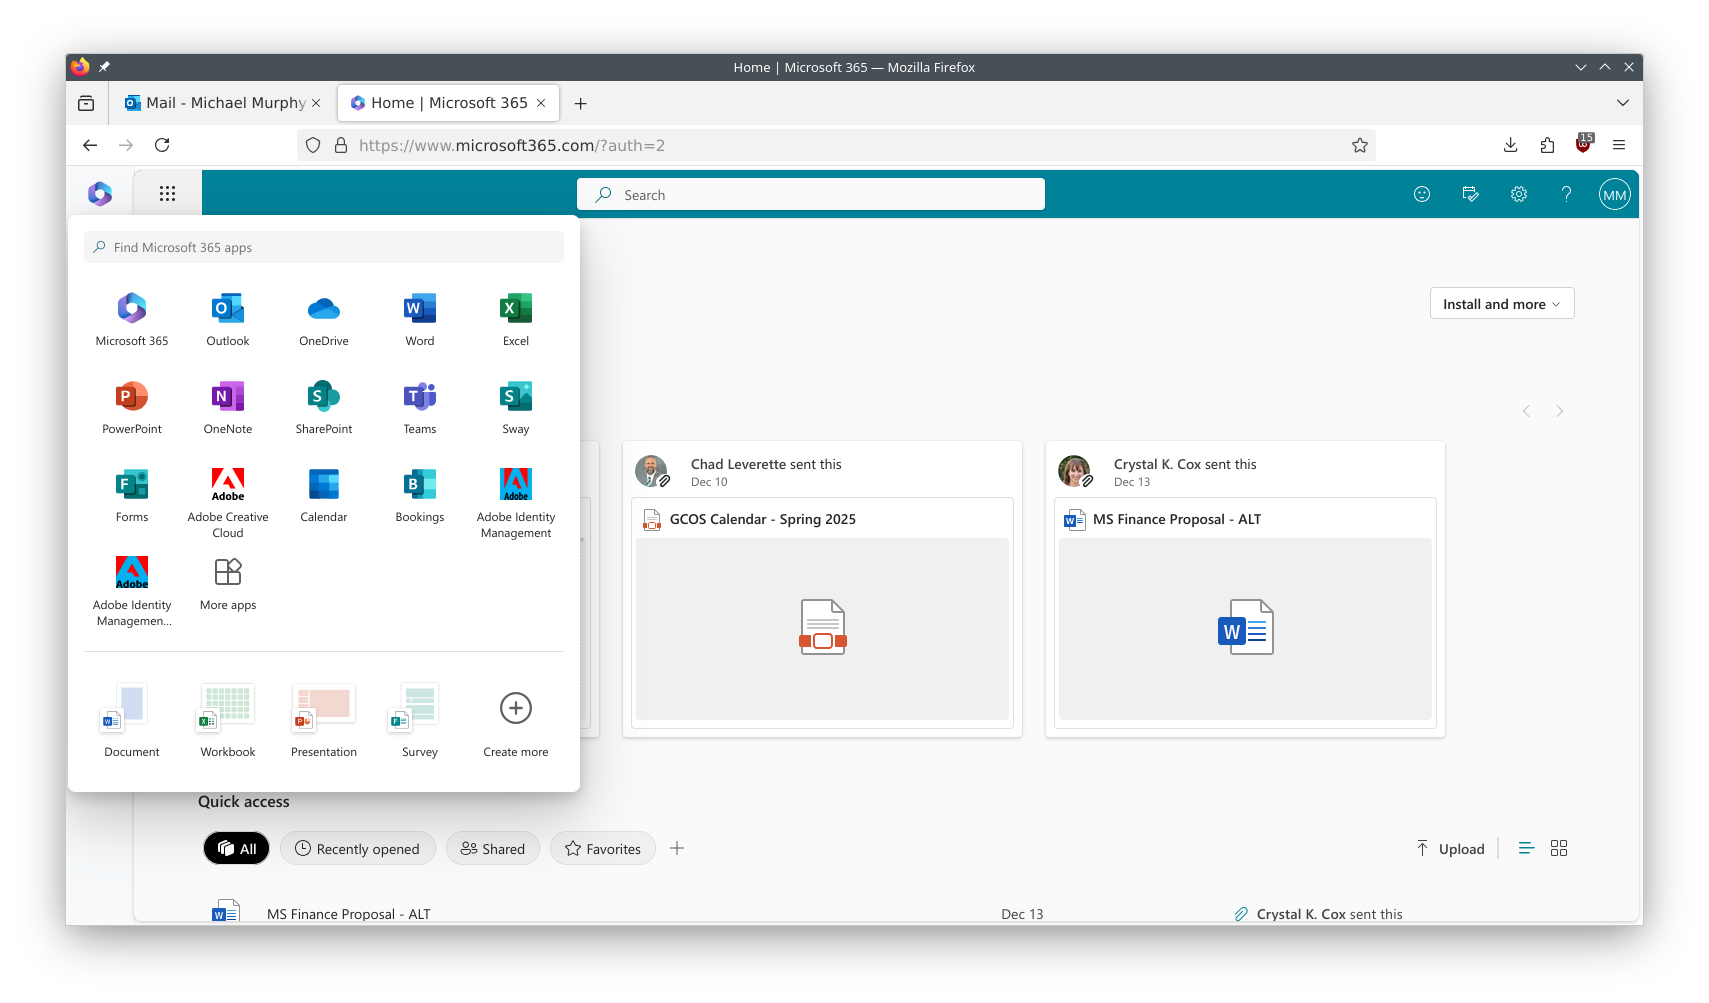The height and width of the screenshot is (1003, 1709).
Task: Launch Excel from the apps panel
Action: coord(516,320)
